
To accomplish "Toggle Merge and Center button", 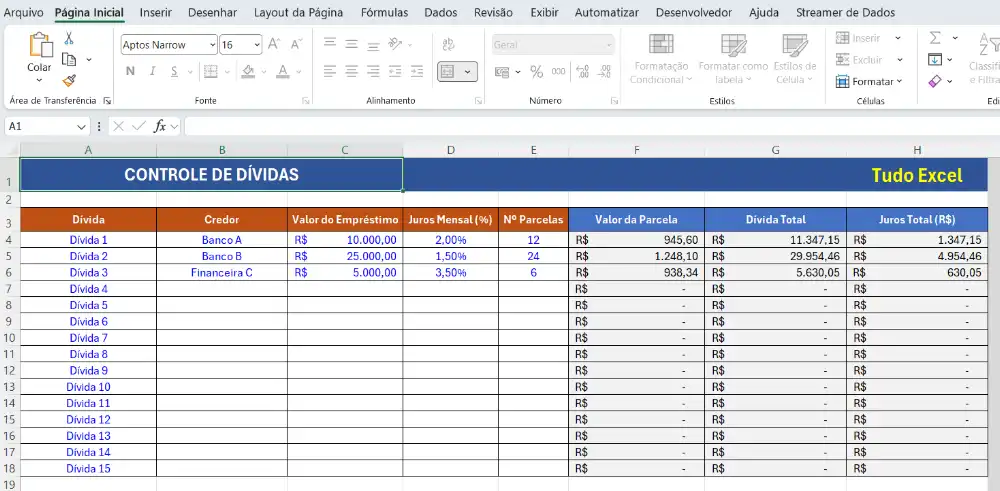I will [448, 71].
